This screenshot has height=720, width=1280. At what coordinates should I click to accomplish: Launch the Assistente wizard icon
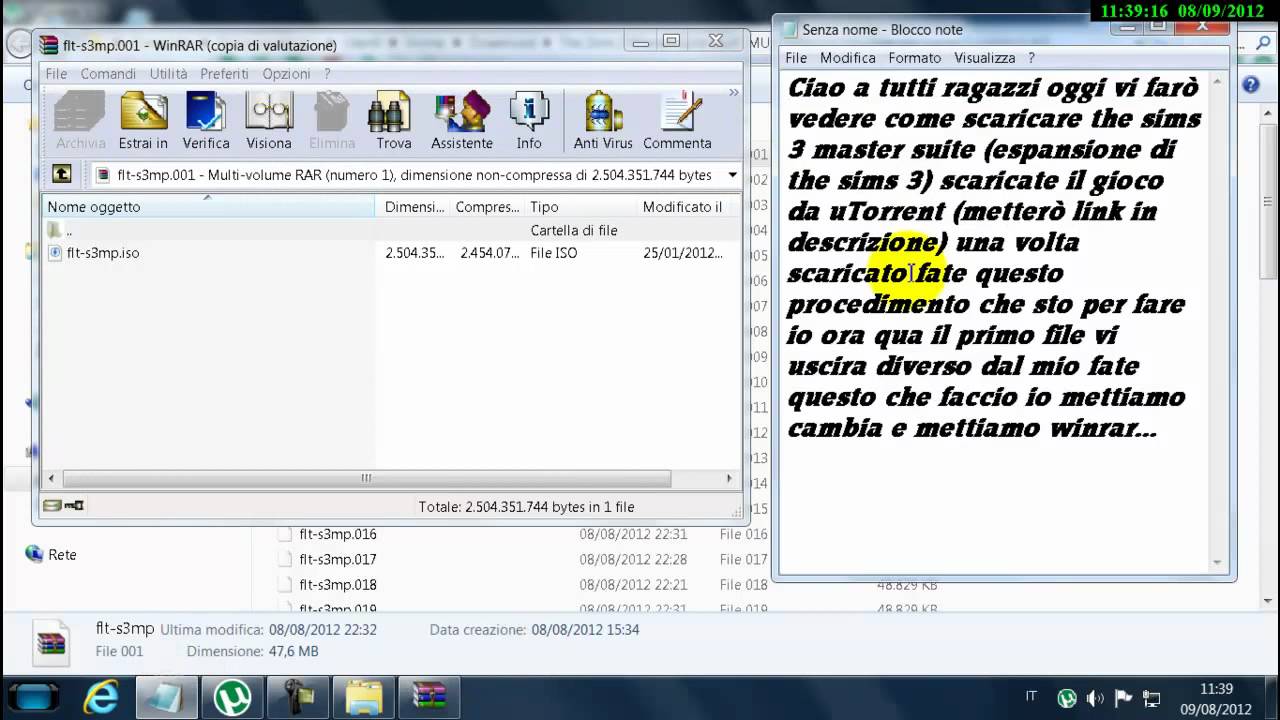pyautogui.click(x=462, y=120)
